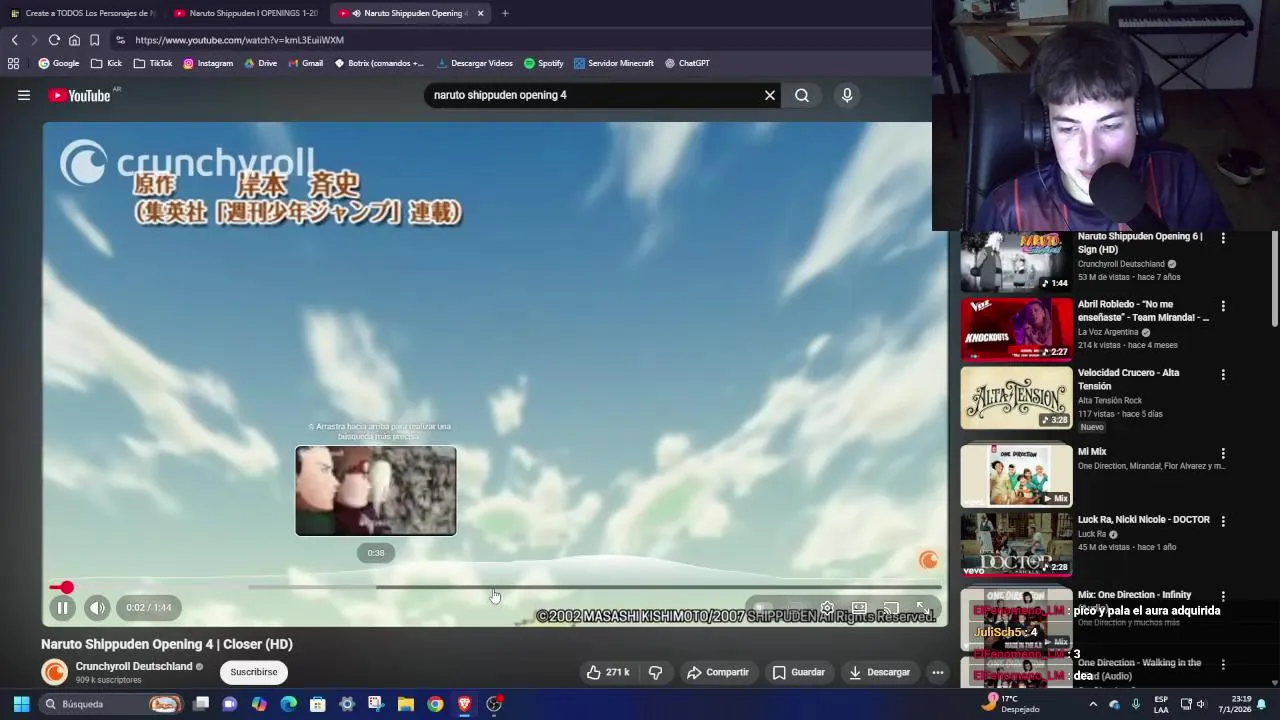The height and width of the screenshot is (720, 1280).
Task: Click the cast to TV icon
Action: [891, 607]
